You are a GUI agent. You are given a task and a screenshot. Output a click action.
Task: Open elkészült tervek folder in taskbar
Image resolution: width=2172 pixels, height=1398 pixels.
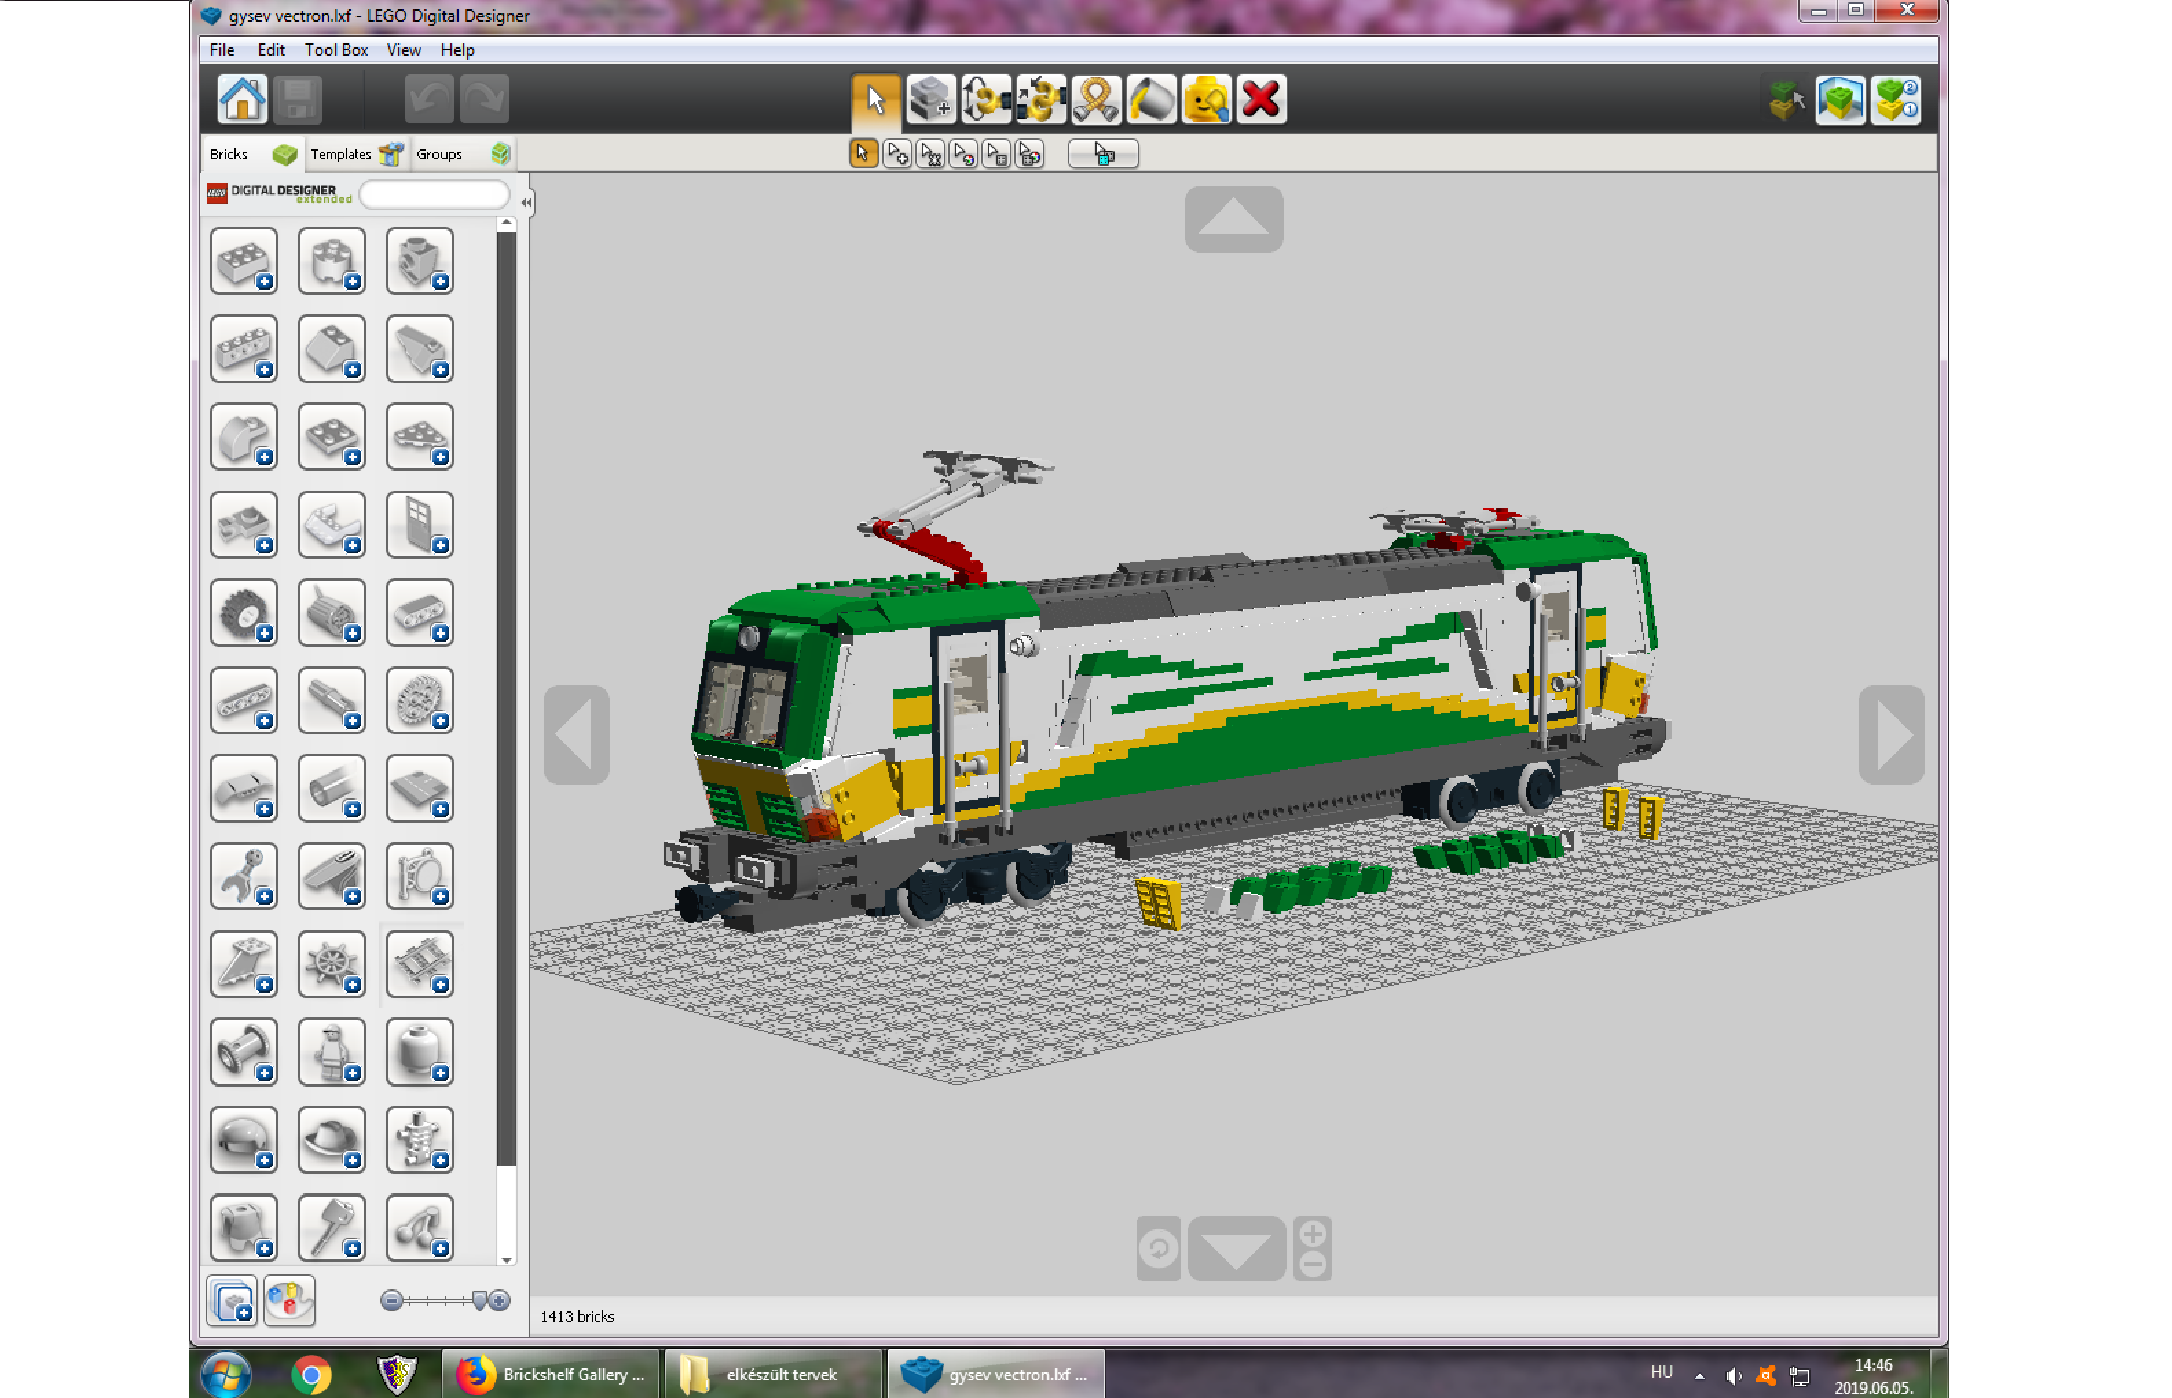point(772,1374)
